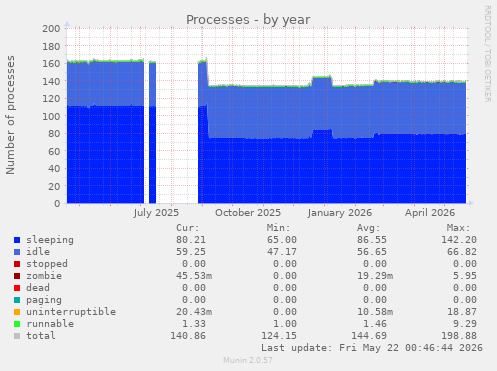Click the zombie legend color swatch
Screen dimensions: 497x371
point(17,276)
